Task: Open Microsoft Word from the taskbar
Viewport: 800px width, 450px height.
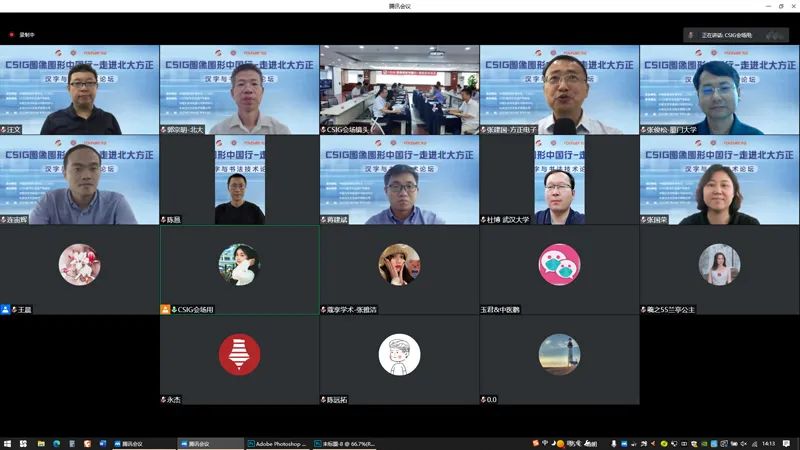Action: (x=102, y=444)
